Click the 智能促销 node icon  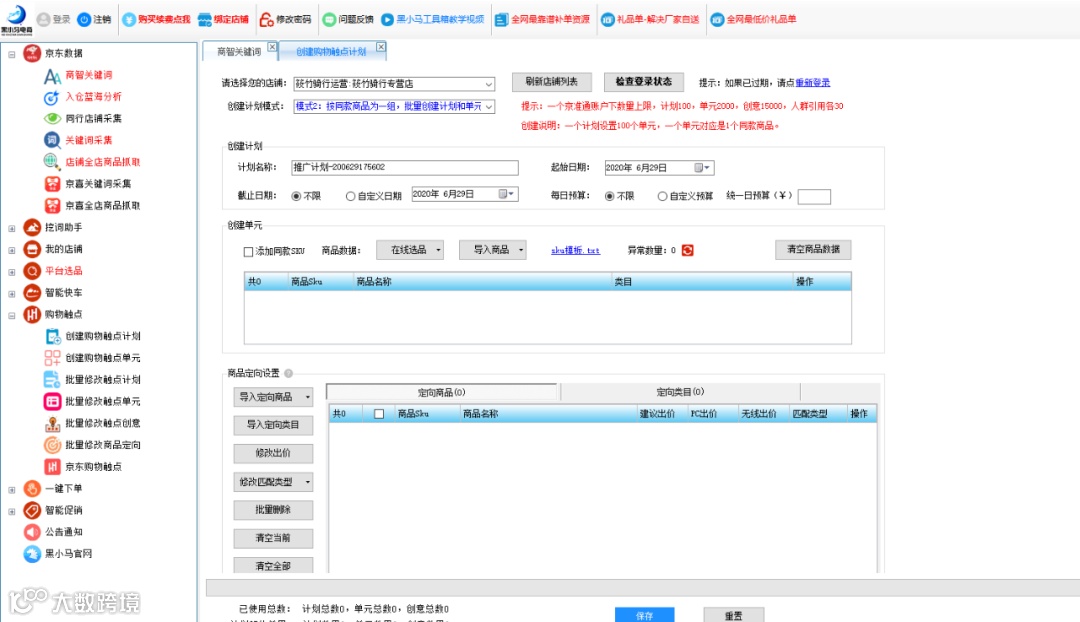tap(32, 510)
